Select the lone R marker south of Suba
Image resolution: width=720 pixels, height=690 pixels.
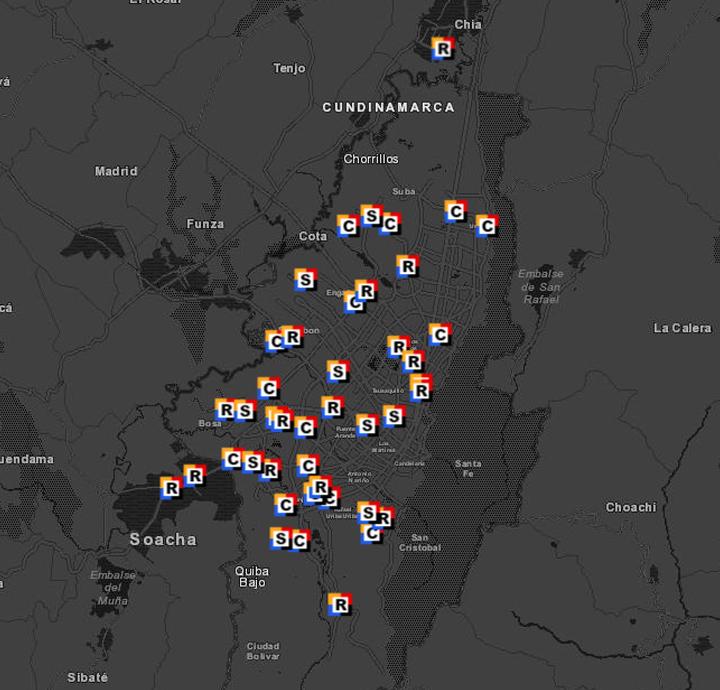pyautogui.click(x=406, y=266)
